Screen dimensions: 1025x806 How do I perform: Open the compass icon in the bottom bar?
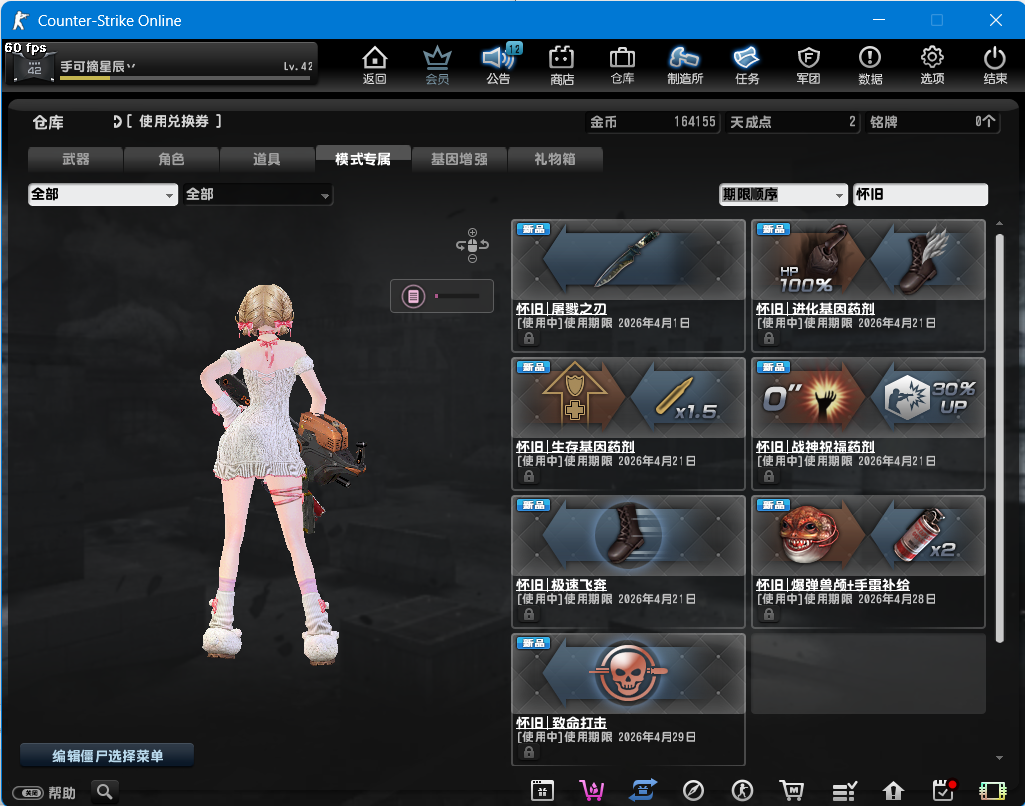point(693,791)
